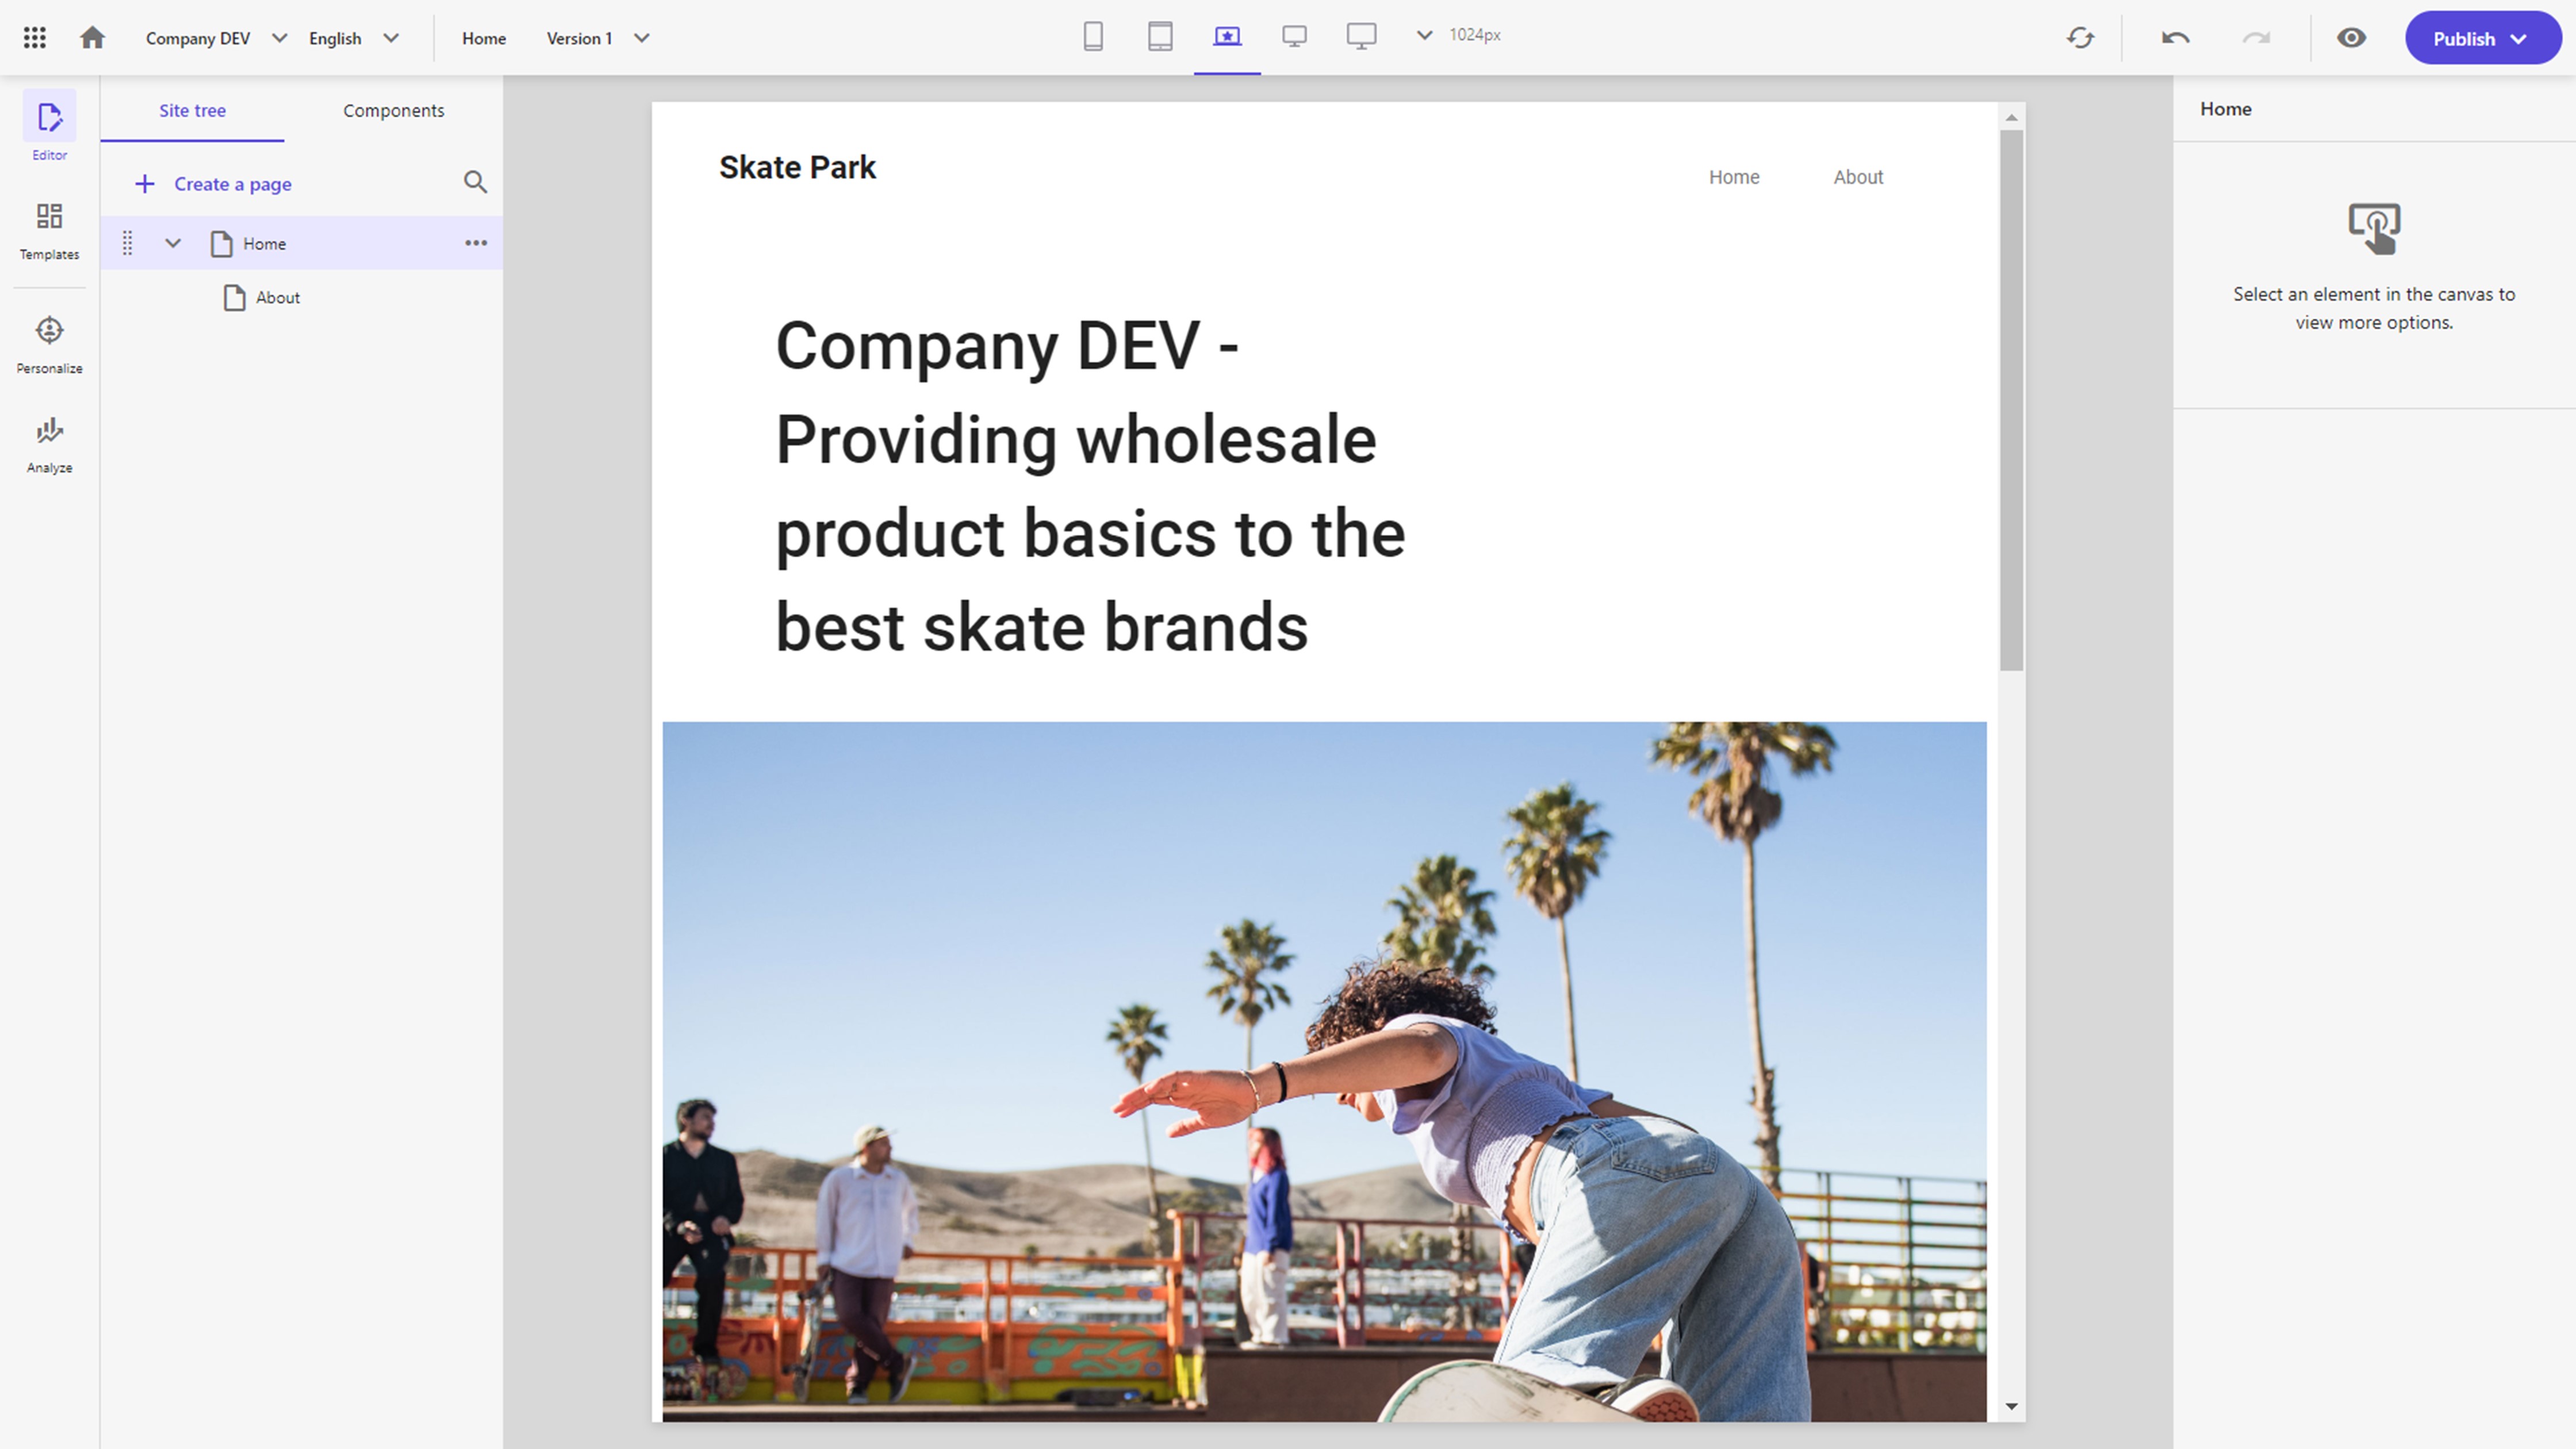Image resolution: width=2576 pixels, height=1449 pixels.
Task: Open the Analyze sidebar section
Action: [x=49, y=444]
